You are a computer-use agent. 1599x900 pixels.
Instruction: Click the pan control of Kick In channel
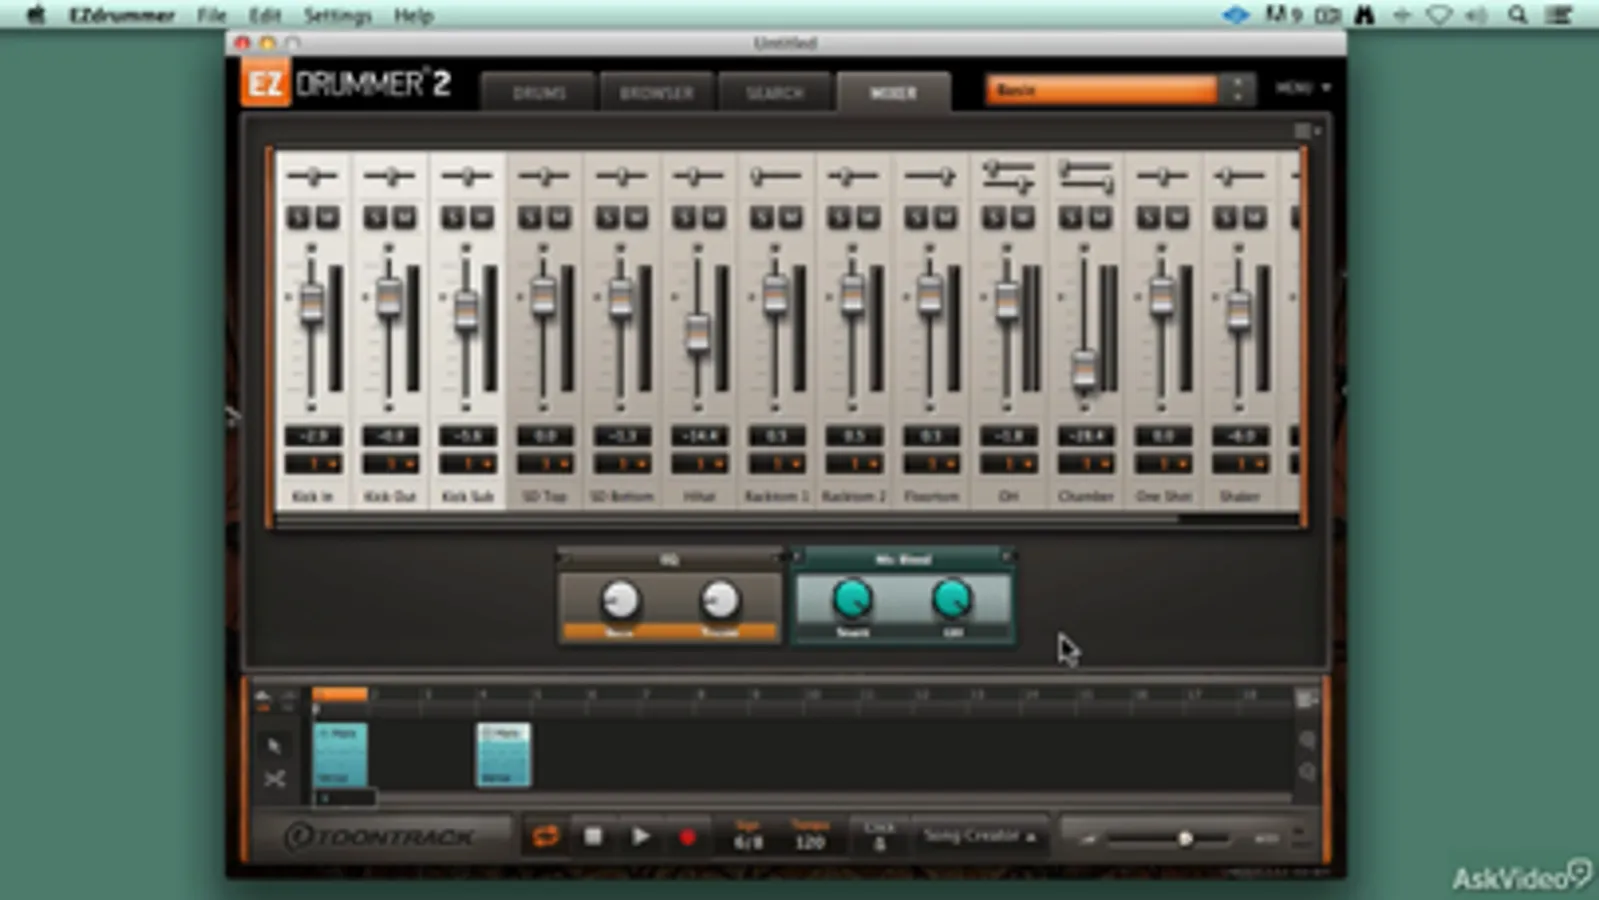[313, 177]
